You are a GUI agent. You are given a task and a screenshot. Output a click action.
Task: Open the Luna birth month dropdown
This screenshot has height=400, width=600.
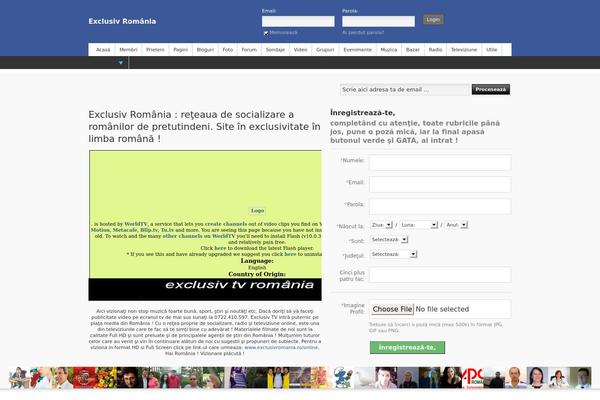click(x=419, y=225)
